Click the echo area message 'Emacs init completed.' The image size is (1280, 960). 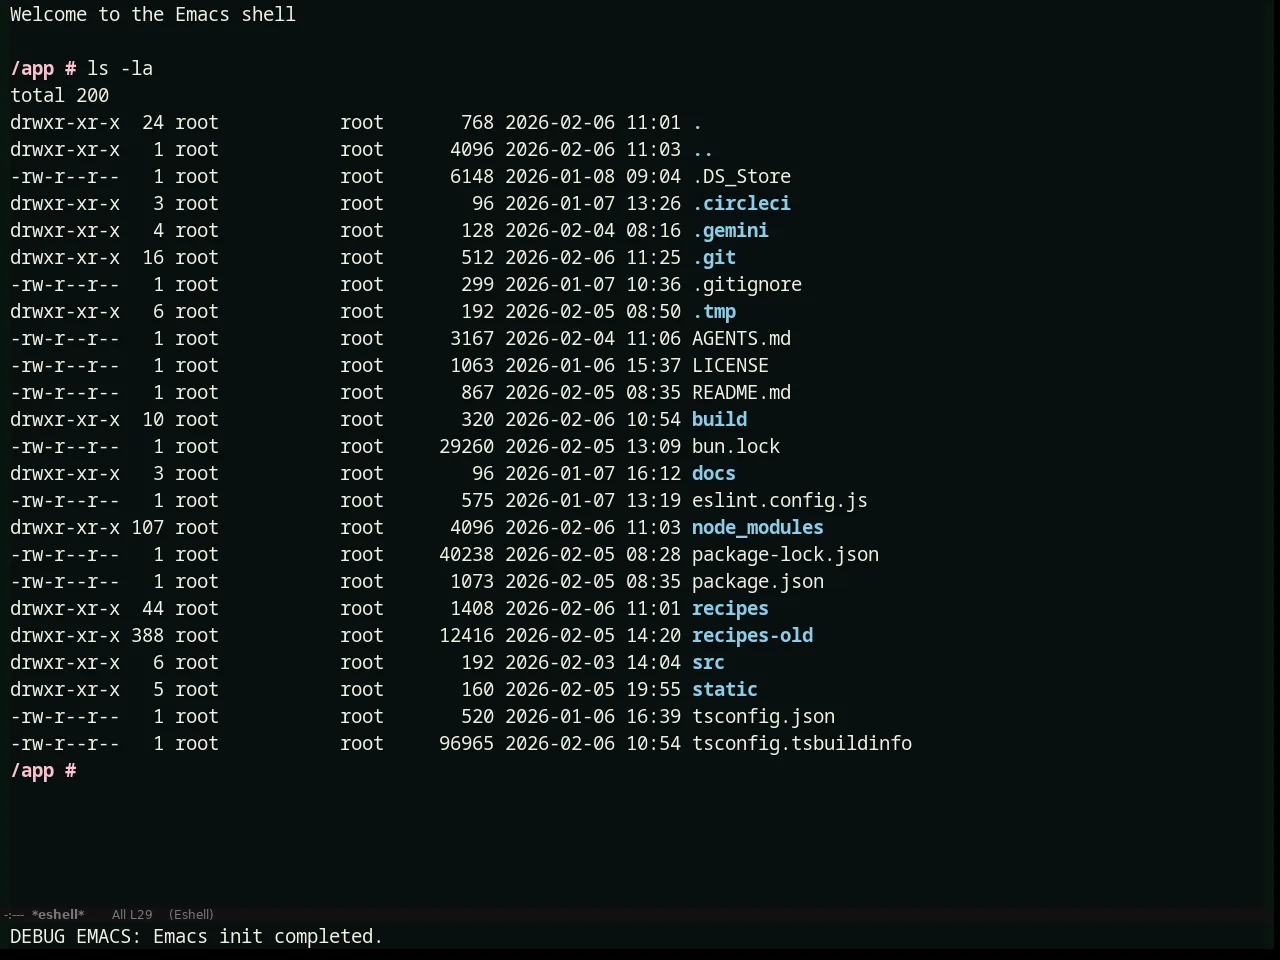pyautogui.click(x=268, y=936)
